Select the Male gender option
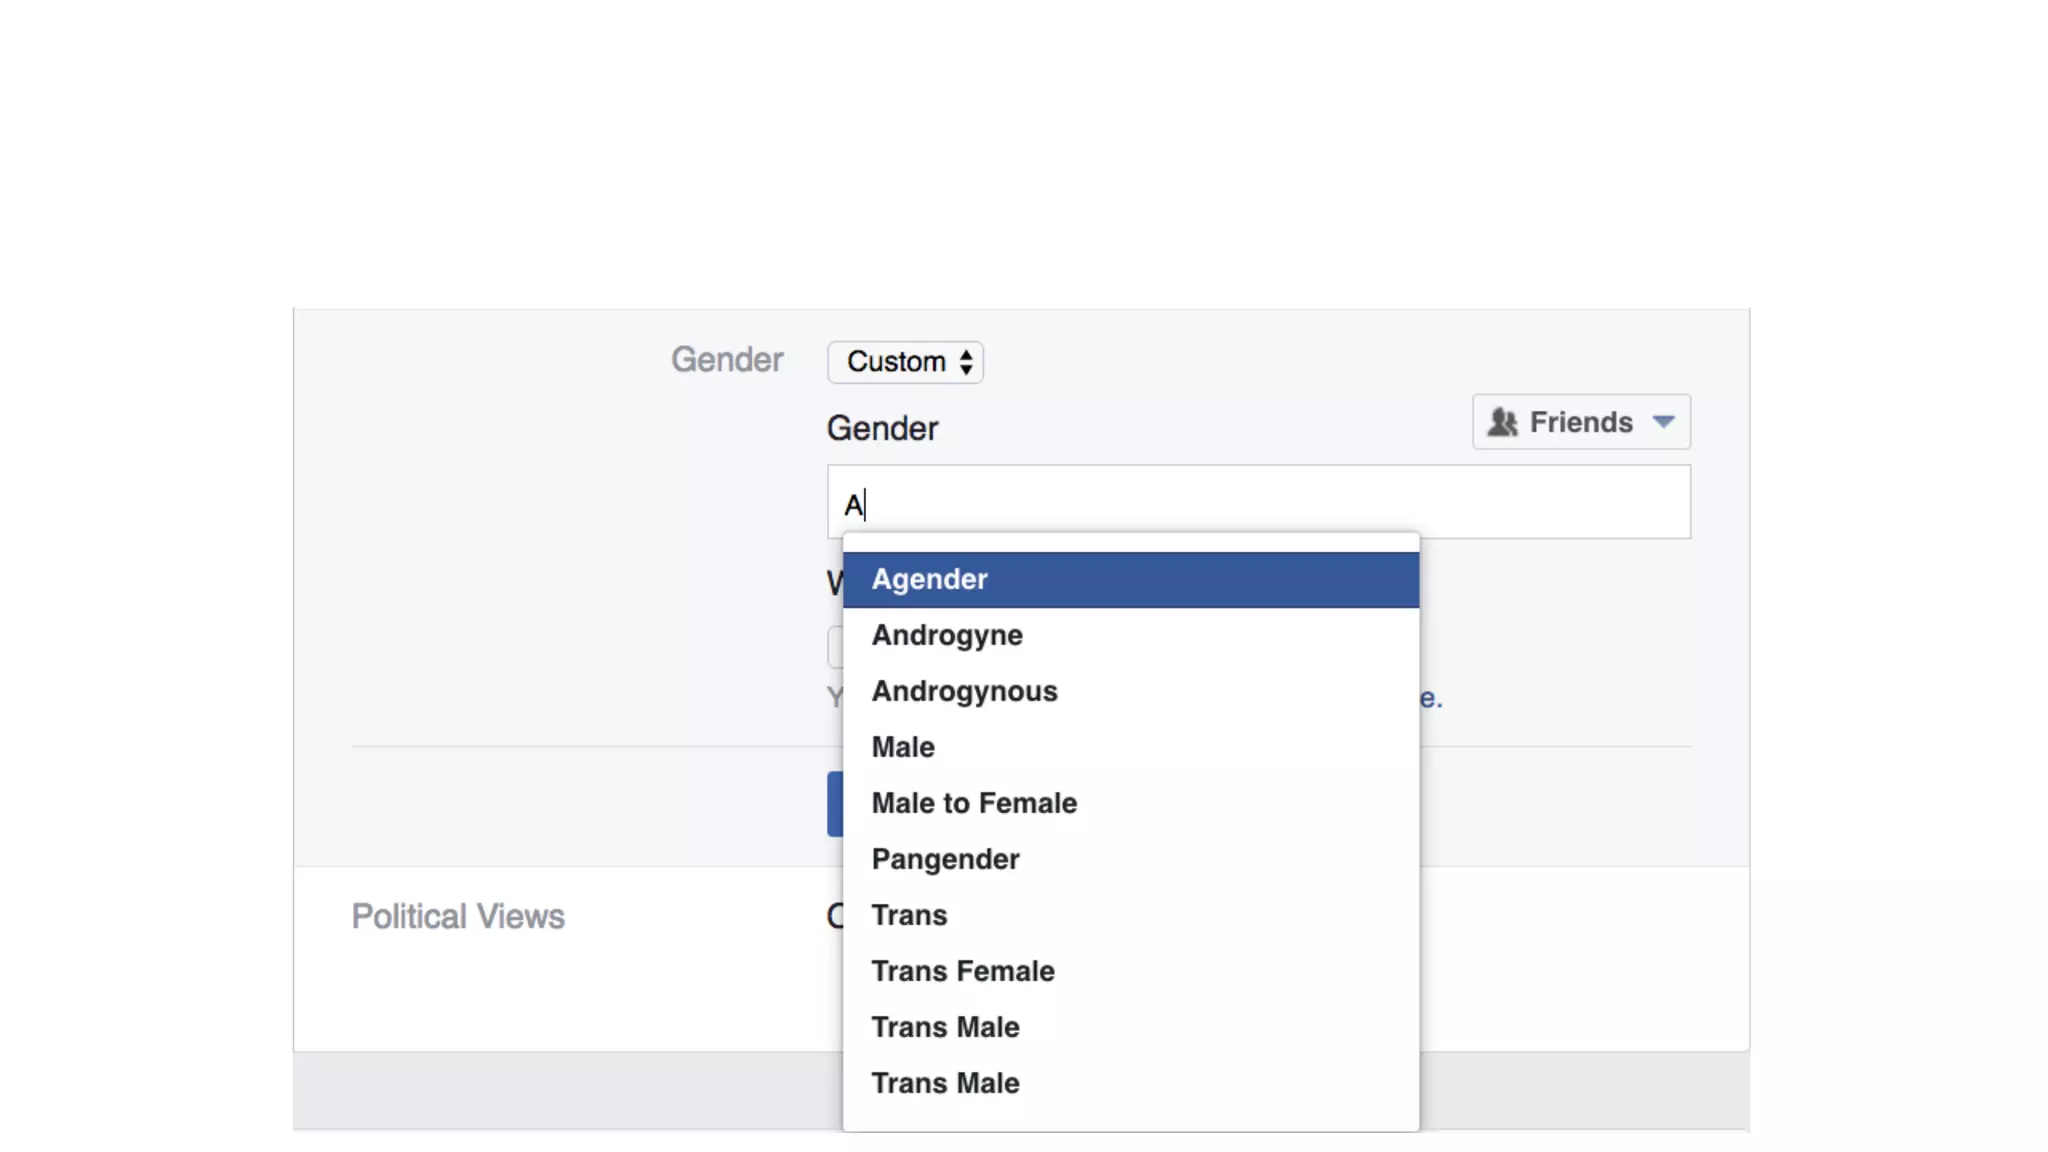Screen dimensions: 2048x1152 [903, 748]
